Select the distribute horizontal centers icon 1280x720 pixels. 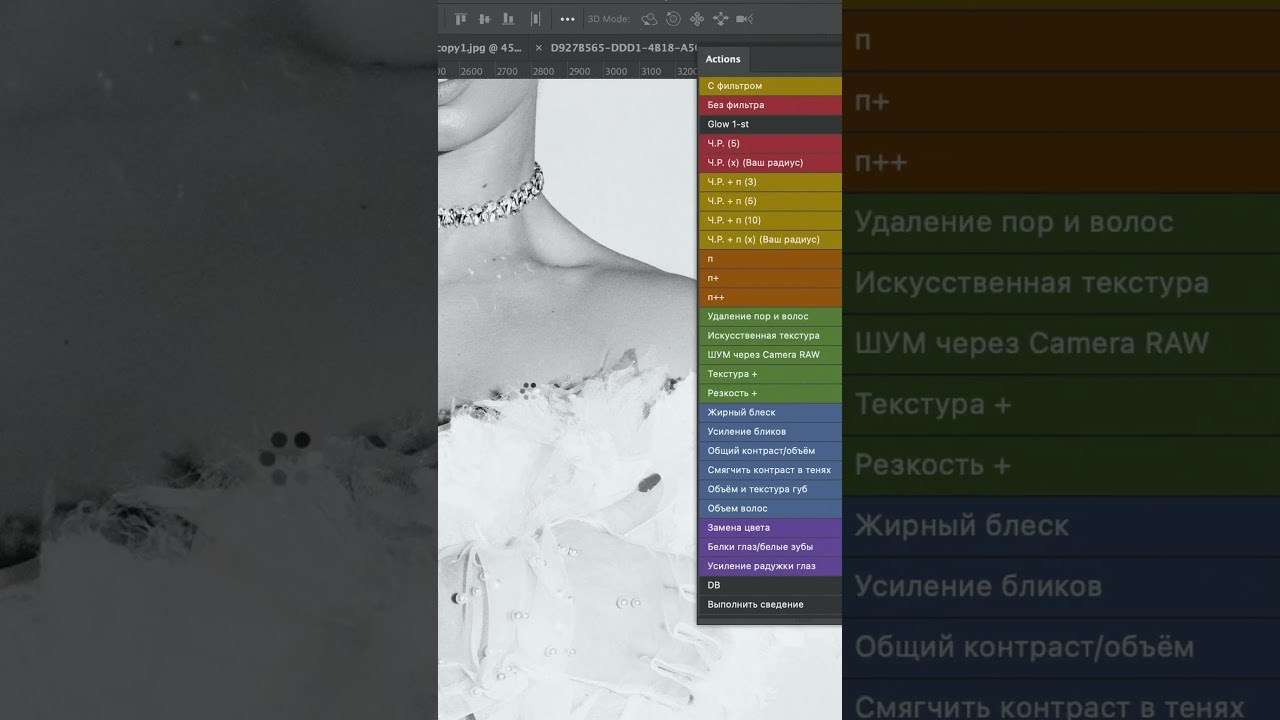coord(534,18)
